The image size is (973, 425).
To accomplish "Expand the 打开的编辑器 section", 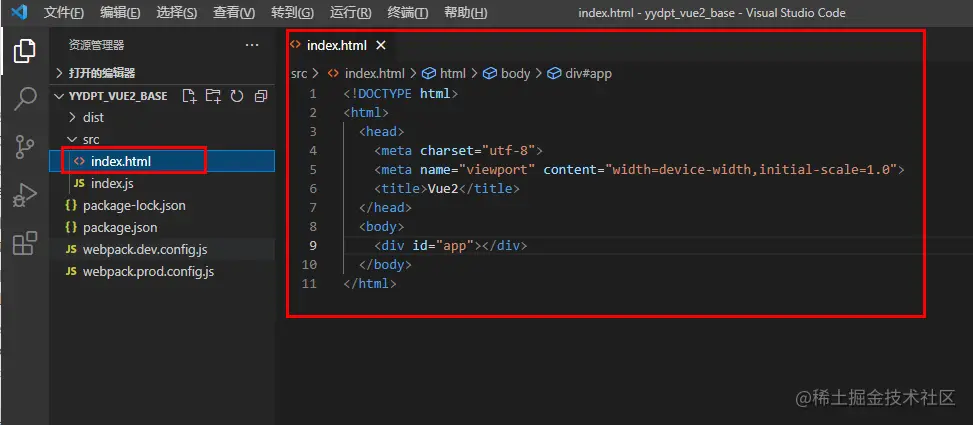I will click(x=163, y=73).
